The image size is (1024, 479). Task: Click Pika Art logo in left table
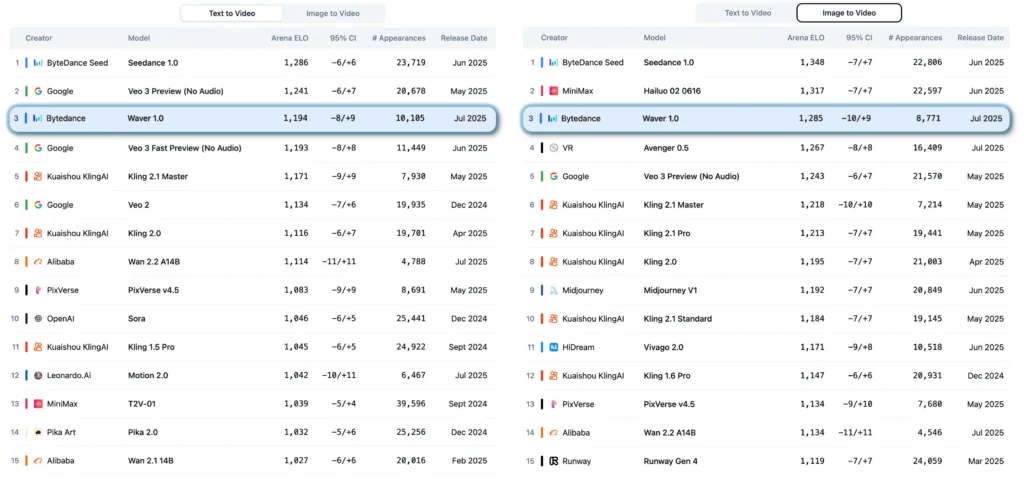pyautogui.click(x=38, y=433)
